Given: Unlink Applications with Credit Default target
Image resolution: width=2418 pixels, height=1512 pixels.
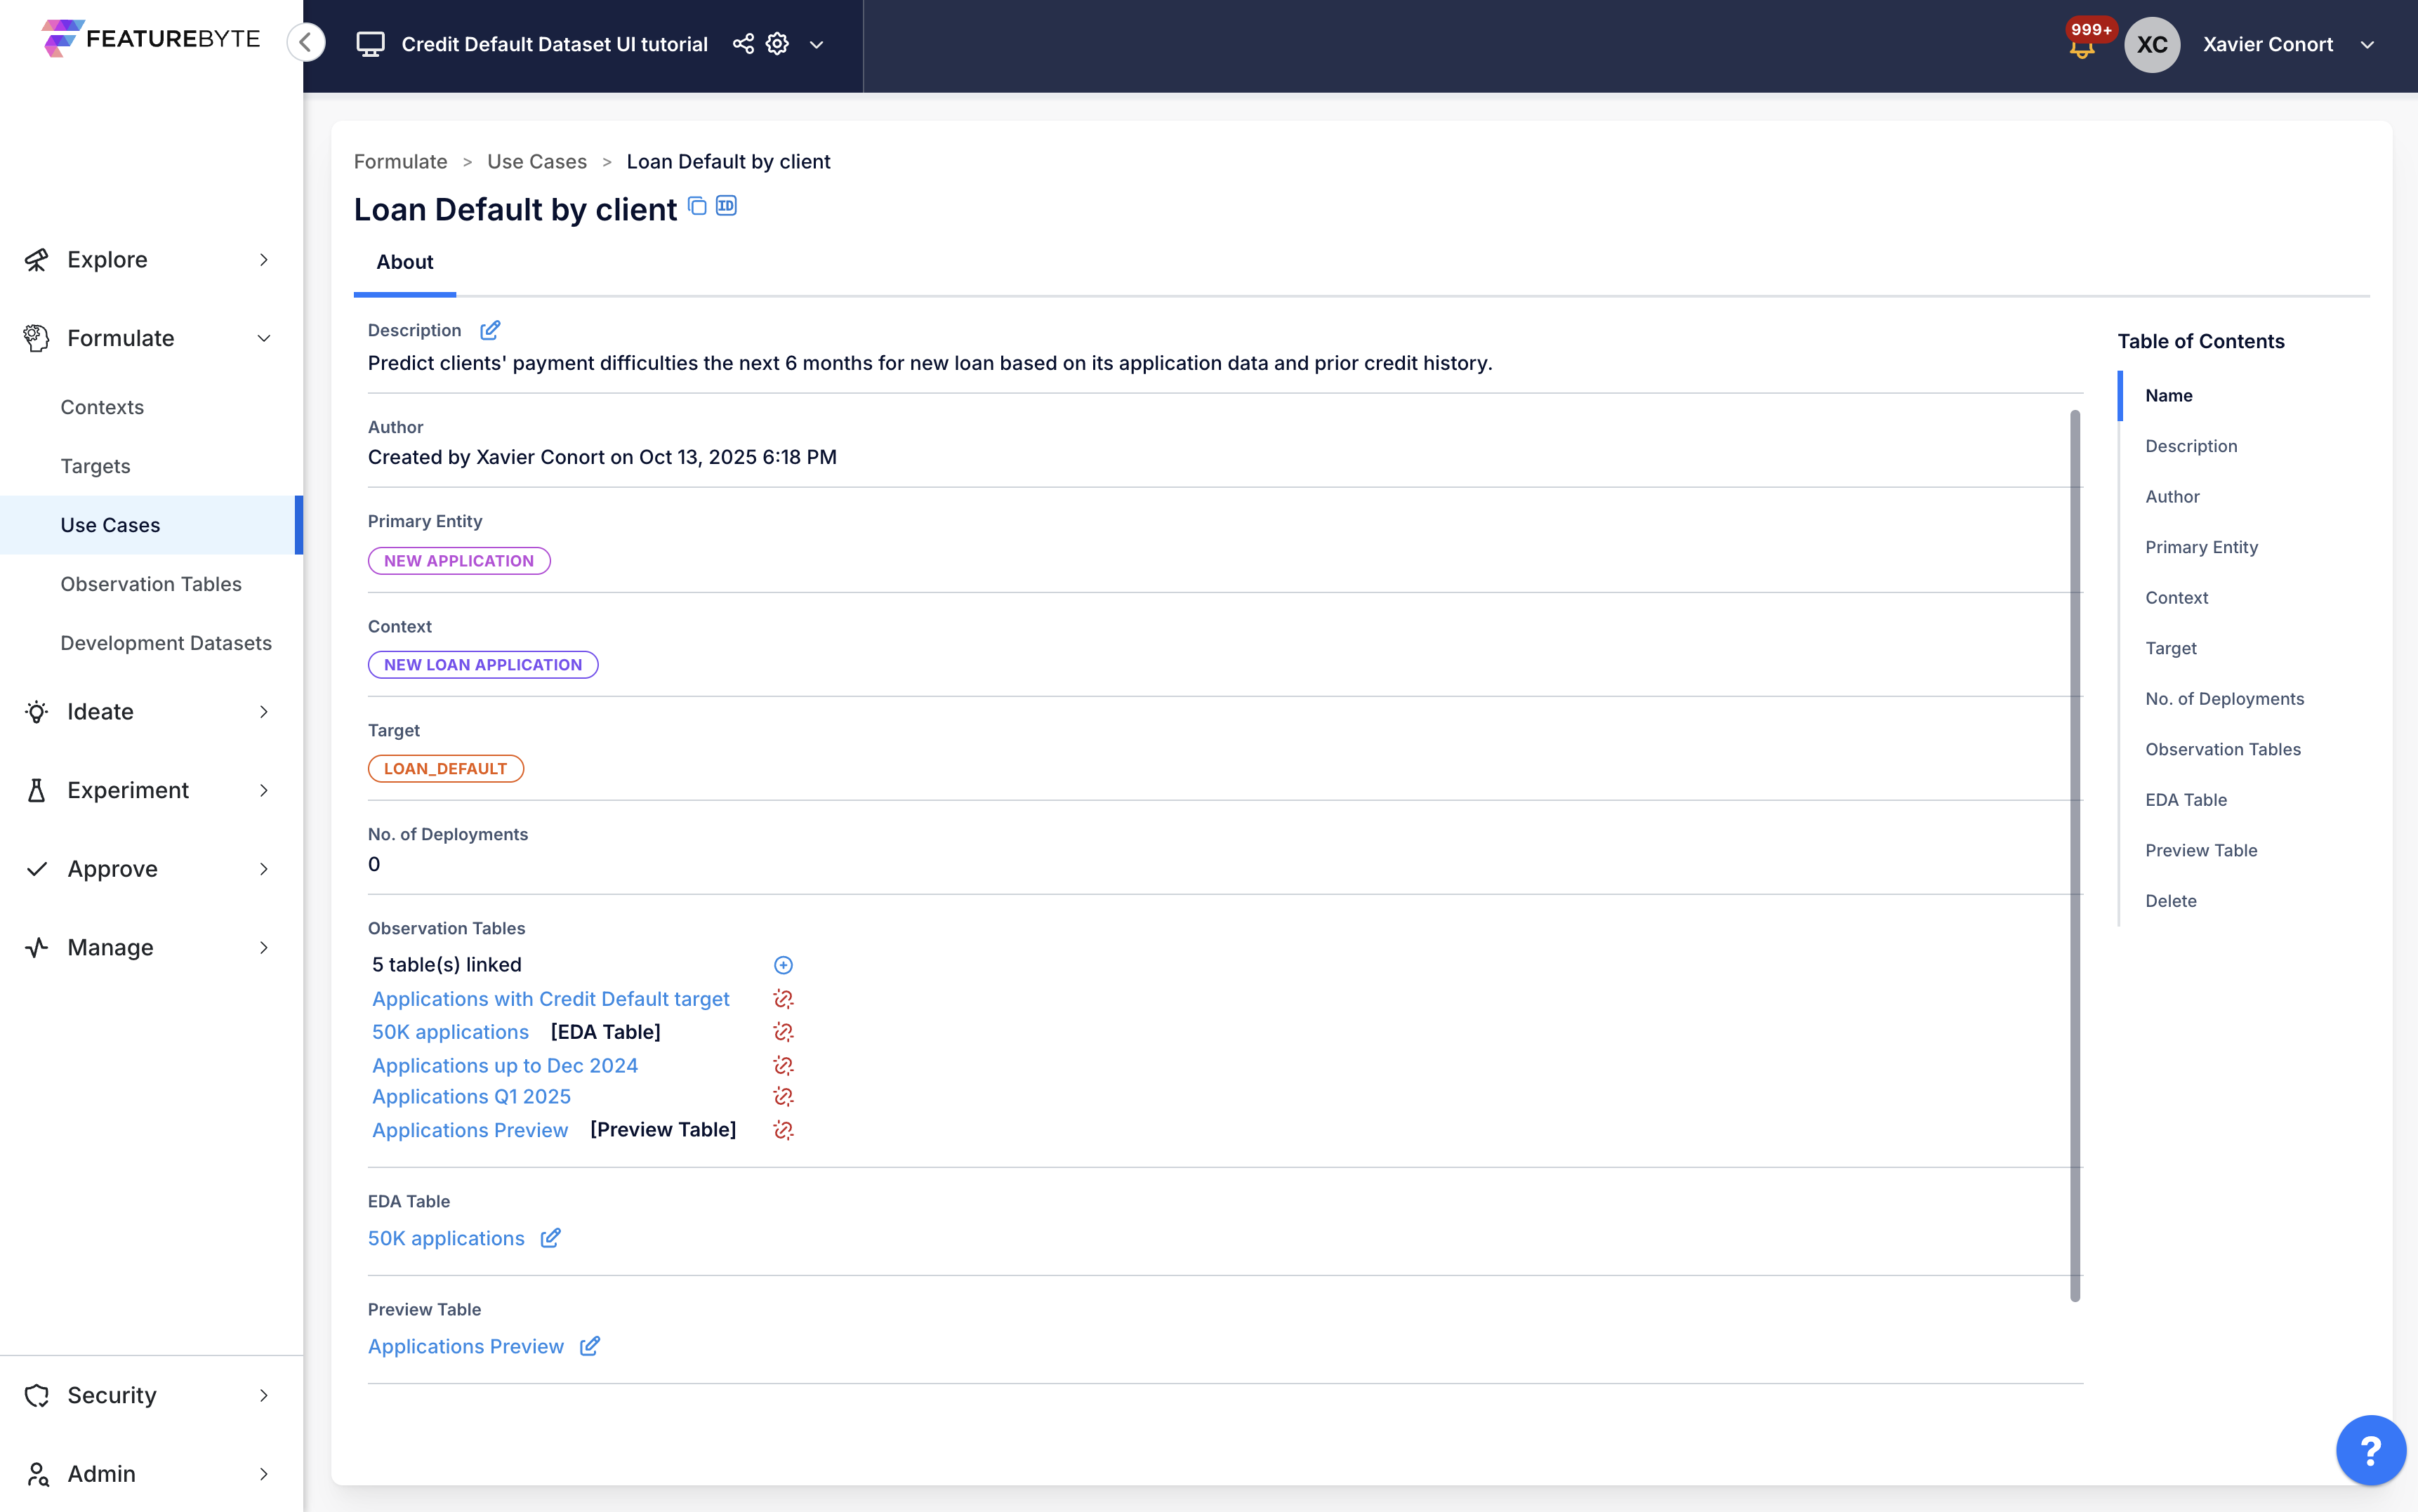Looking at the screenshot, I should [783, 999].
